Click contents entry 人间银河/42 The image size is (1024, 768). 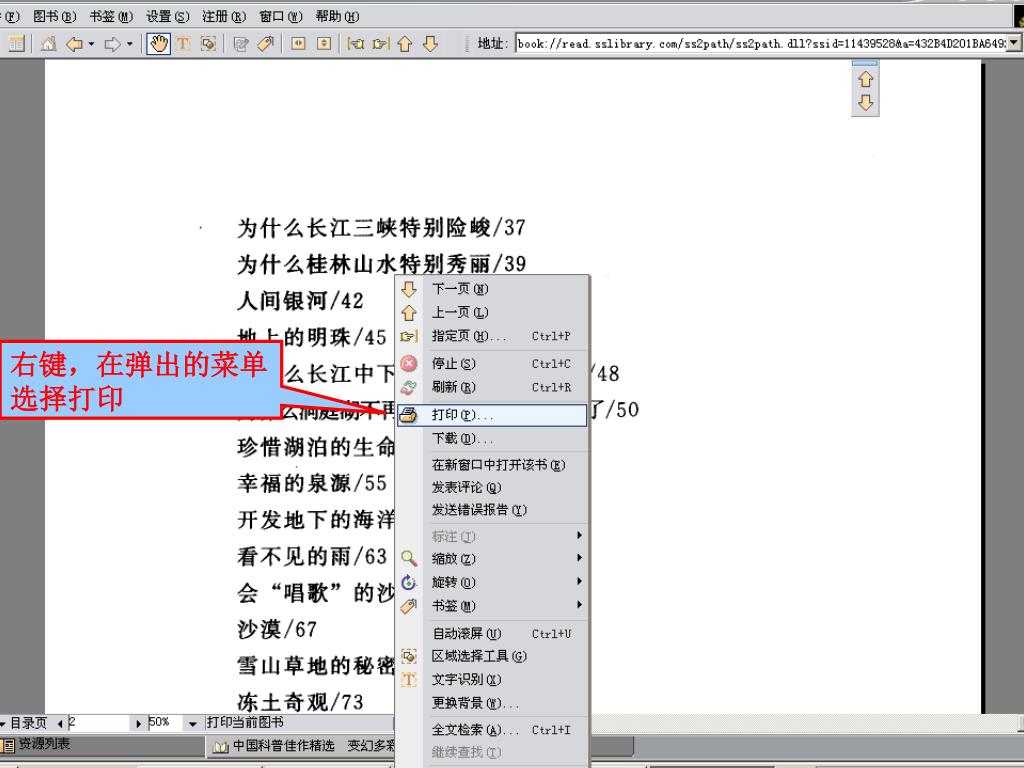click(x=300, y=300)
